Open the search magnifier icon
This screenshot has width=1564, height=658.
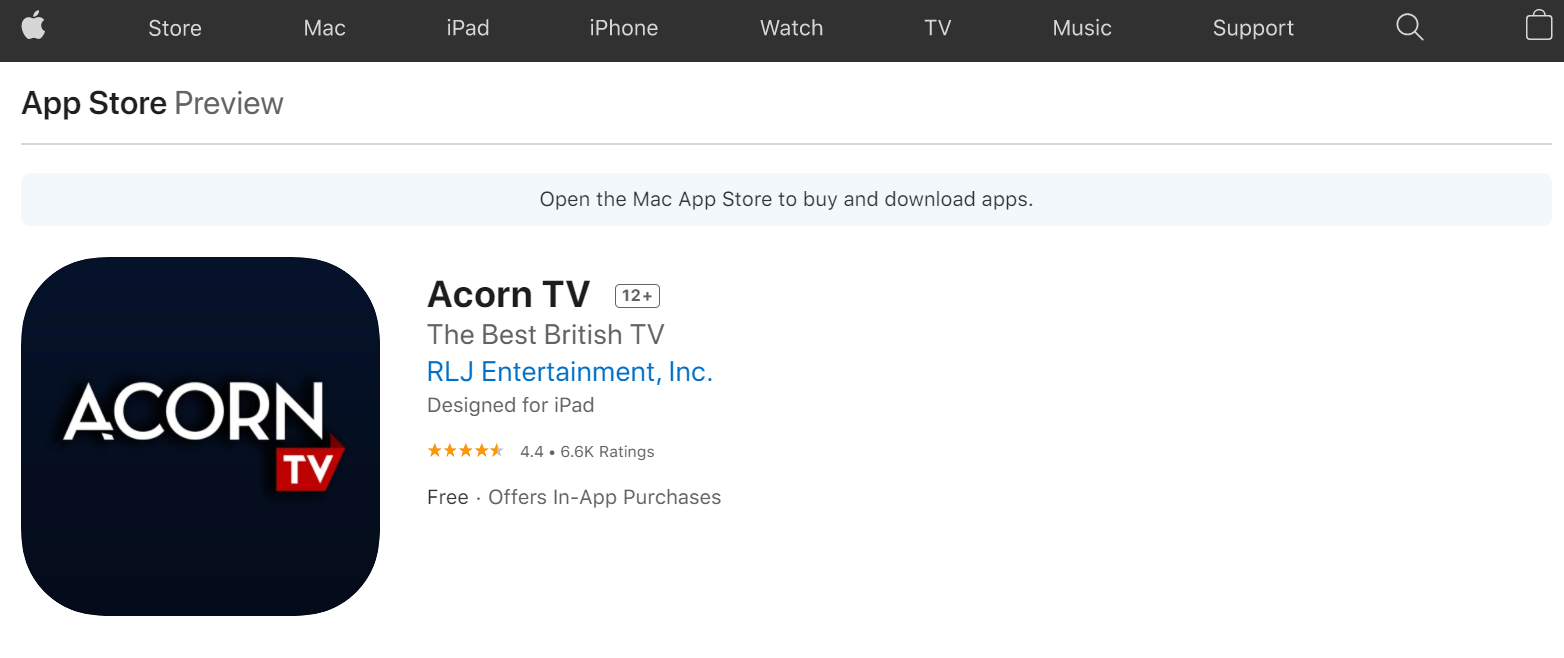tap(1409, 27)
